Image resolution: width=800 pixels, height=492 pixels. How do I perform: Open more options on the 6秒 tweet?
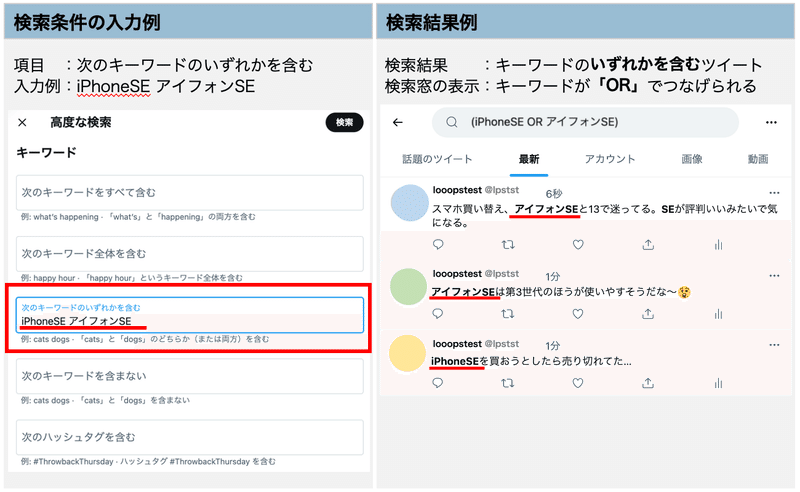click(774, 193)
